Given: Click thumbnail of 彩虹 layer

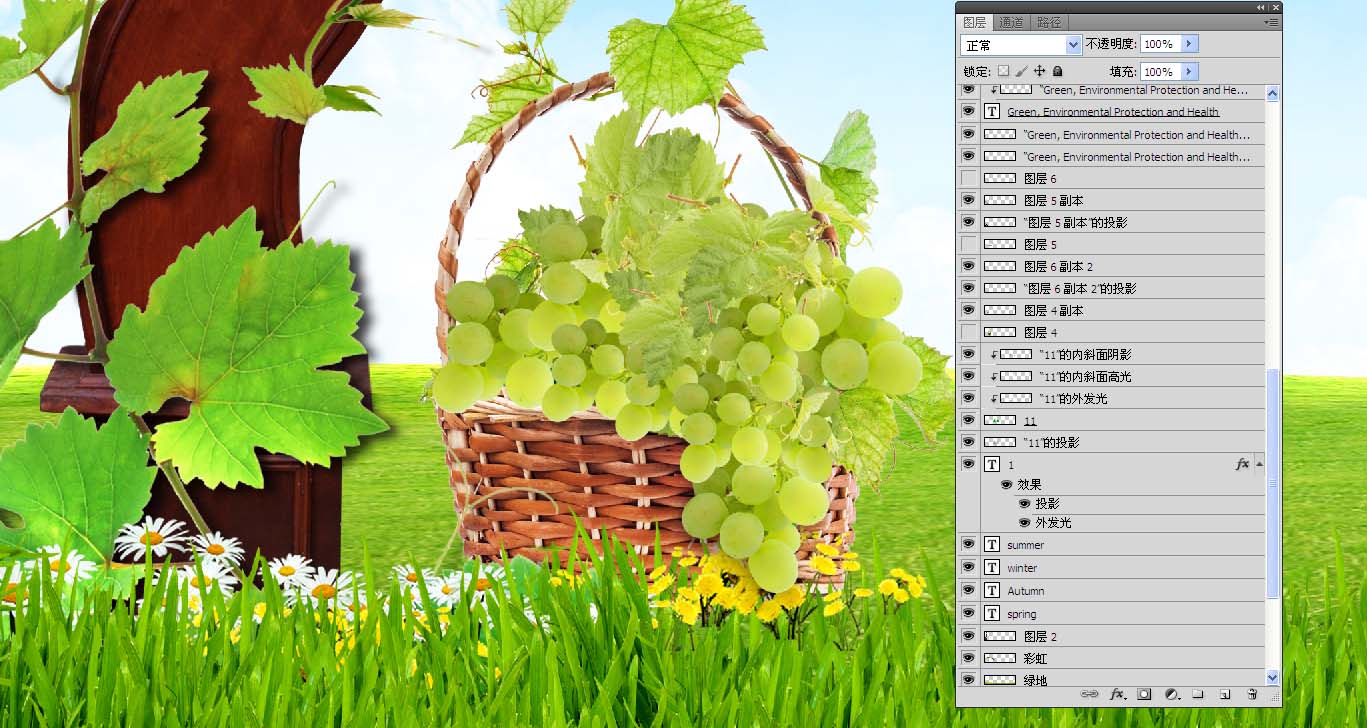Looking at the screenshot, I should click(x=1000, y=658).
